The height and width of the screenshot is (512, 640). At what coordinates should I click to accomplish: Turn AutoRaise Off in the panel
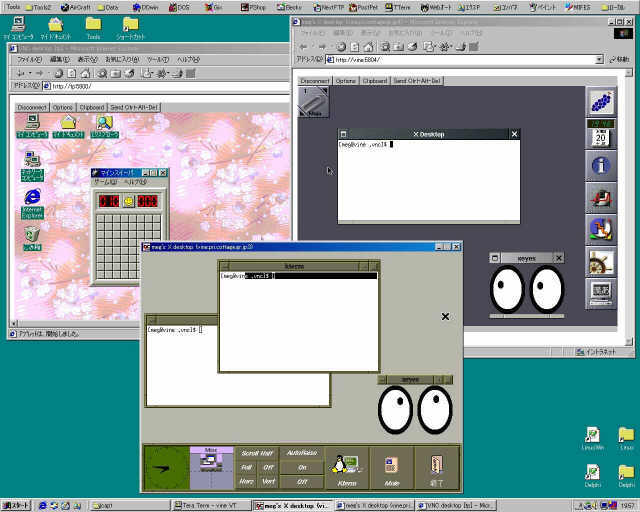point(303,481)
